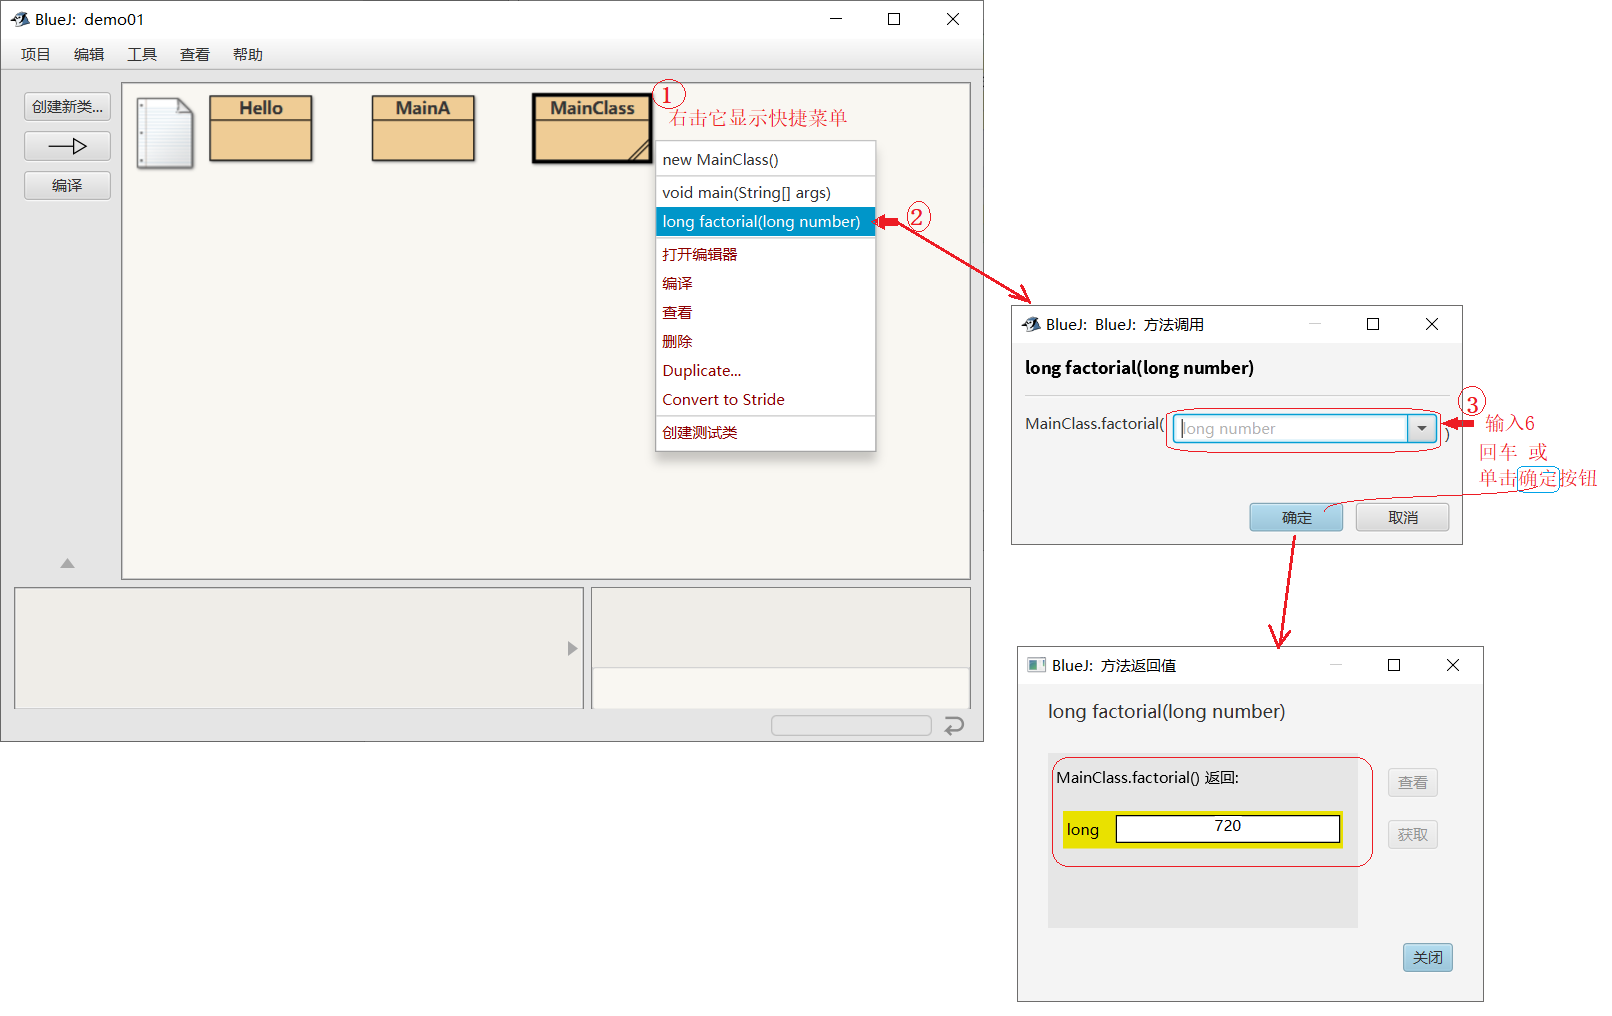
Task: Close the BlueJ demo01 main window
Action: tap(953, 19)
